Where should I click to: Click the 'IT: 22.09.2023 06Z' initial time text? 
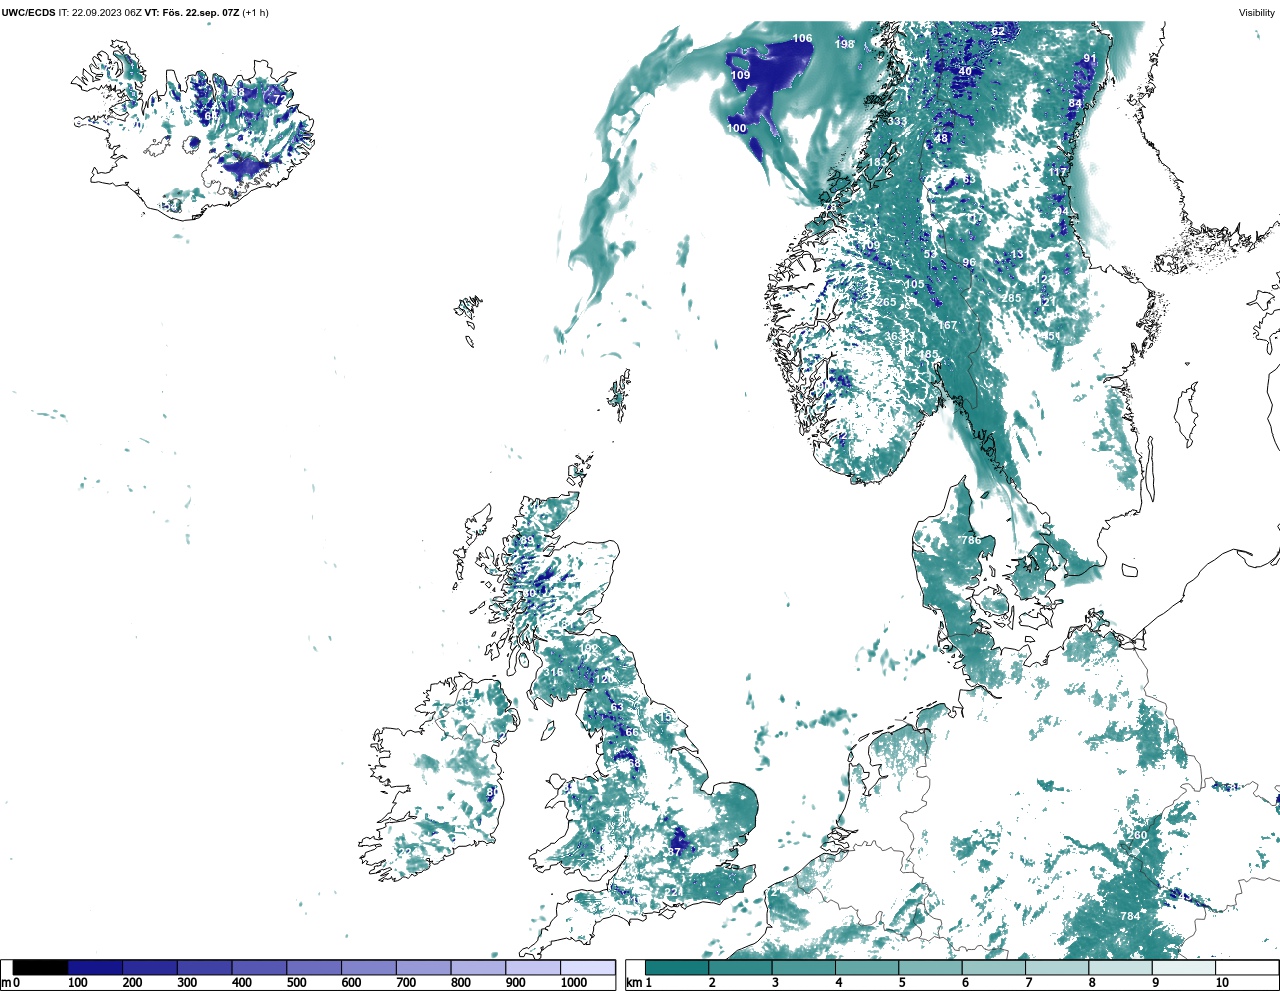pyautogui.click(x=100, y=13)
